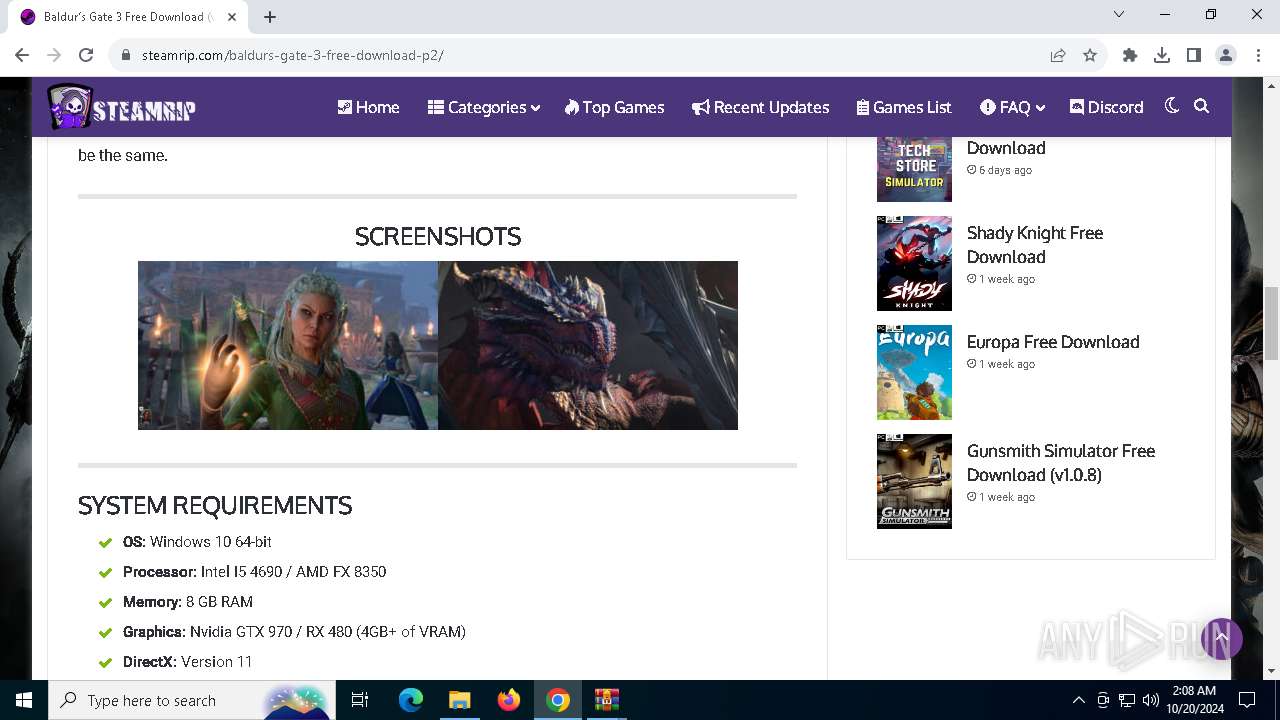Click the SteamRIP logo
This screenshot has height=720, width=1280.
coord(121,107)
